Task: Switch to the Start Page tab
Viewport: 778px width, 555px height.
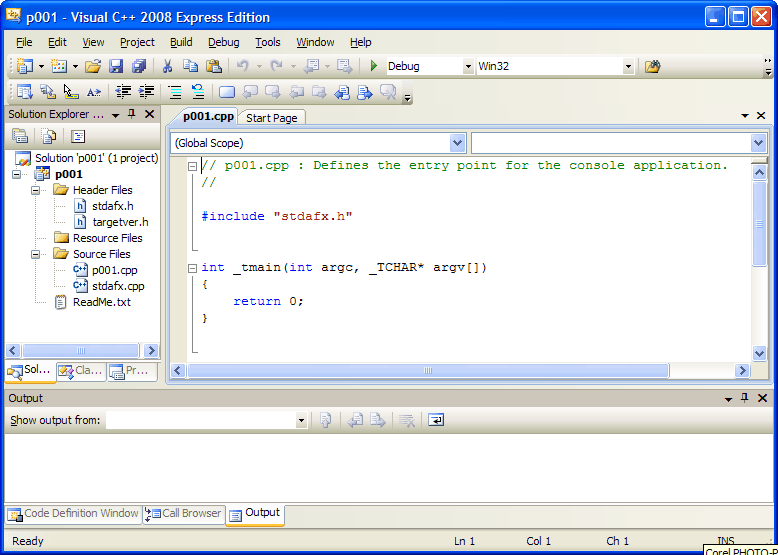Action: 271,117
